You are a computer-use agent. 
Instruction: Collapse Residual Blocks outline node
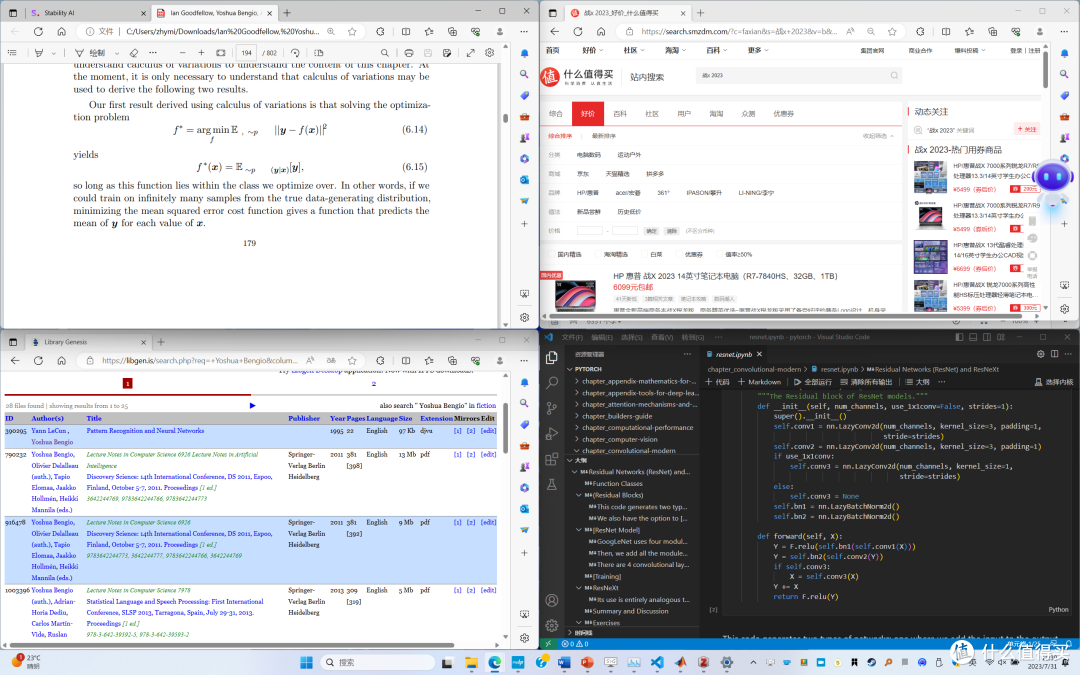click(x=579, y=495)
